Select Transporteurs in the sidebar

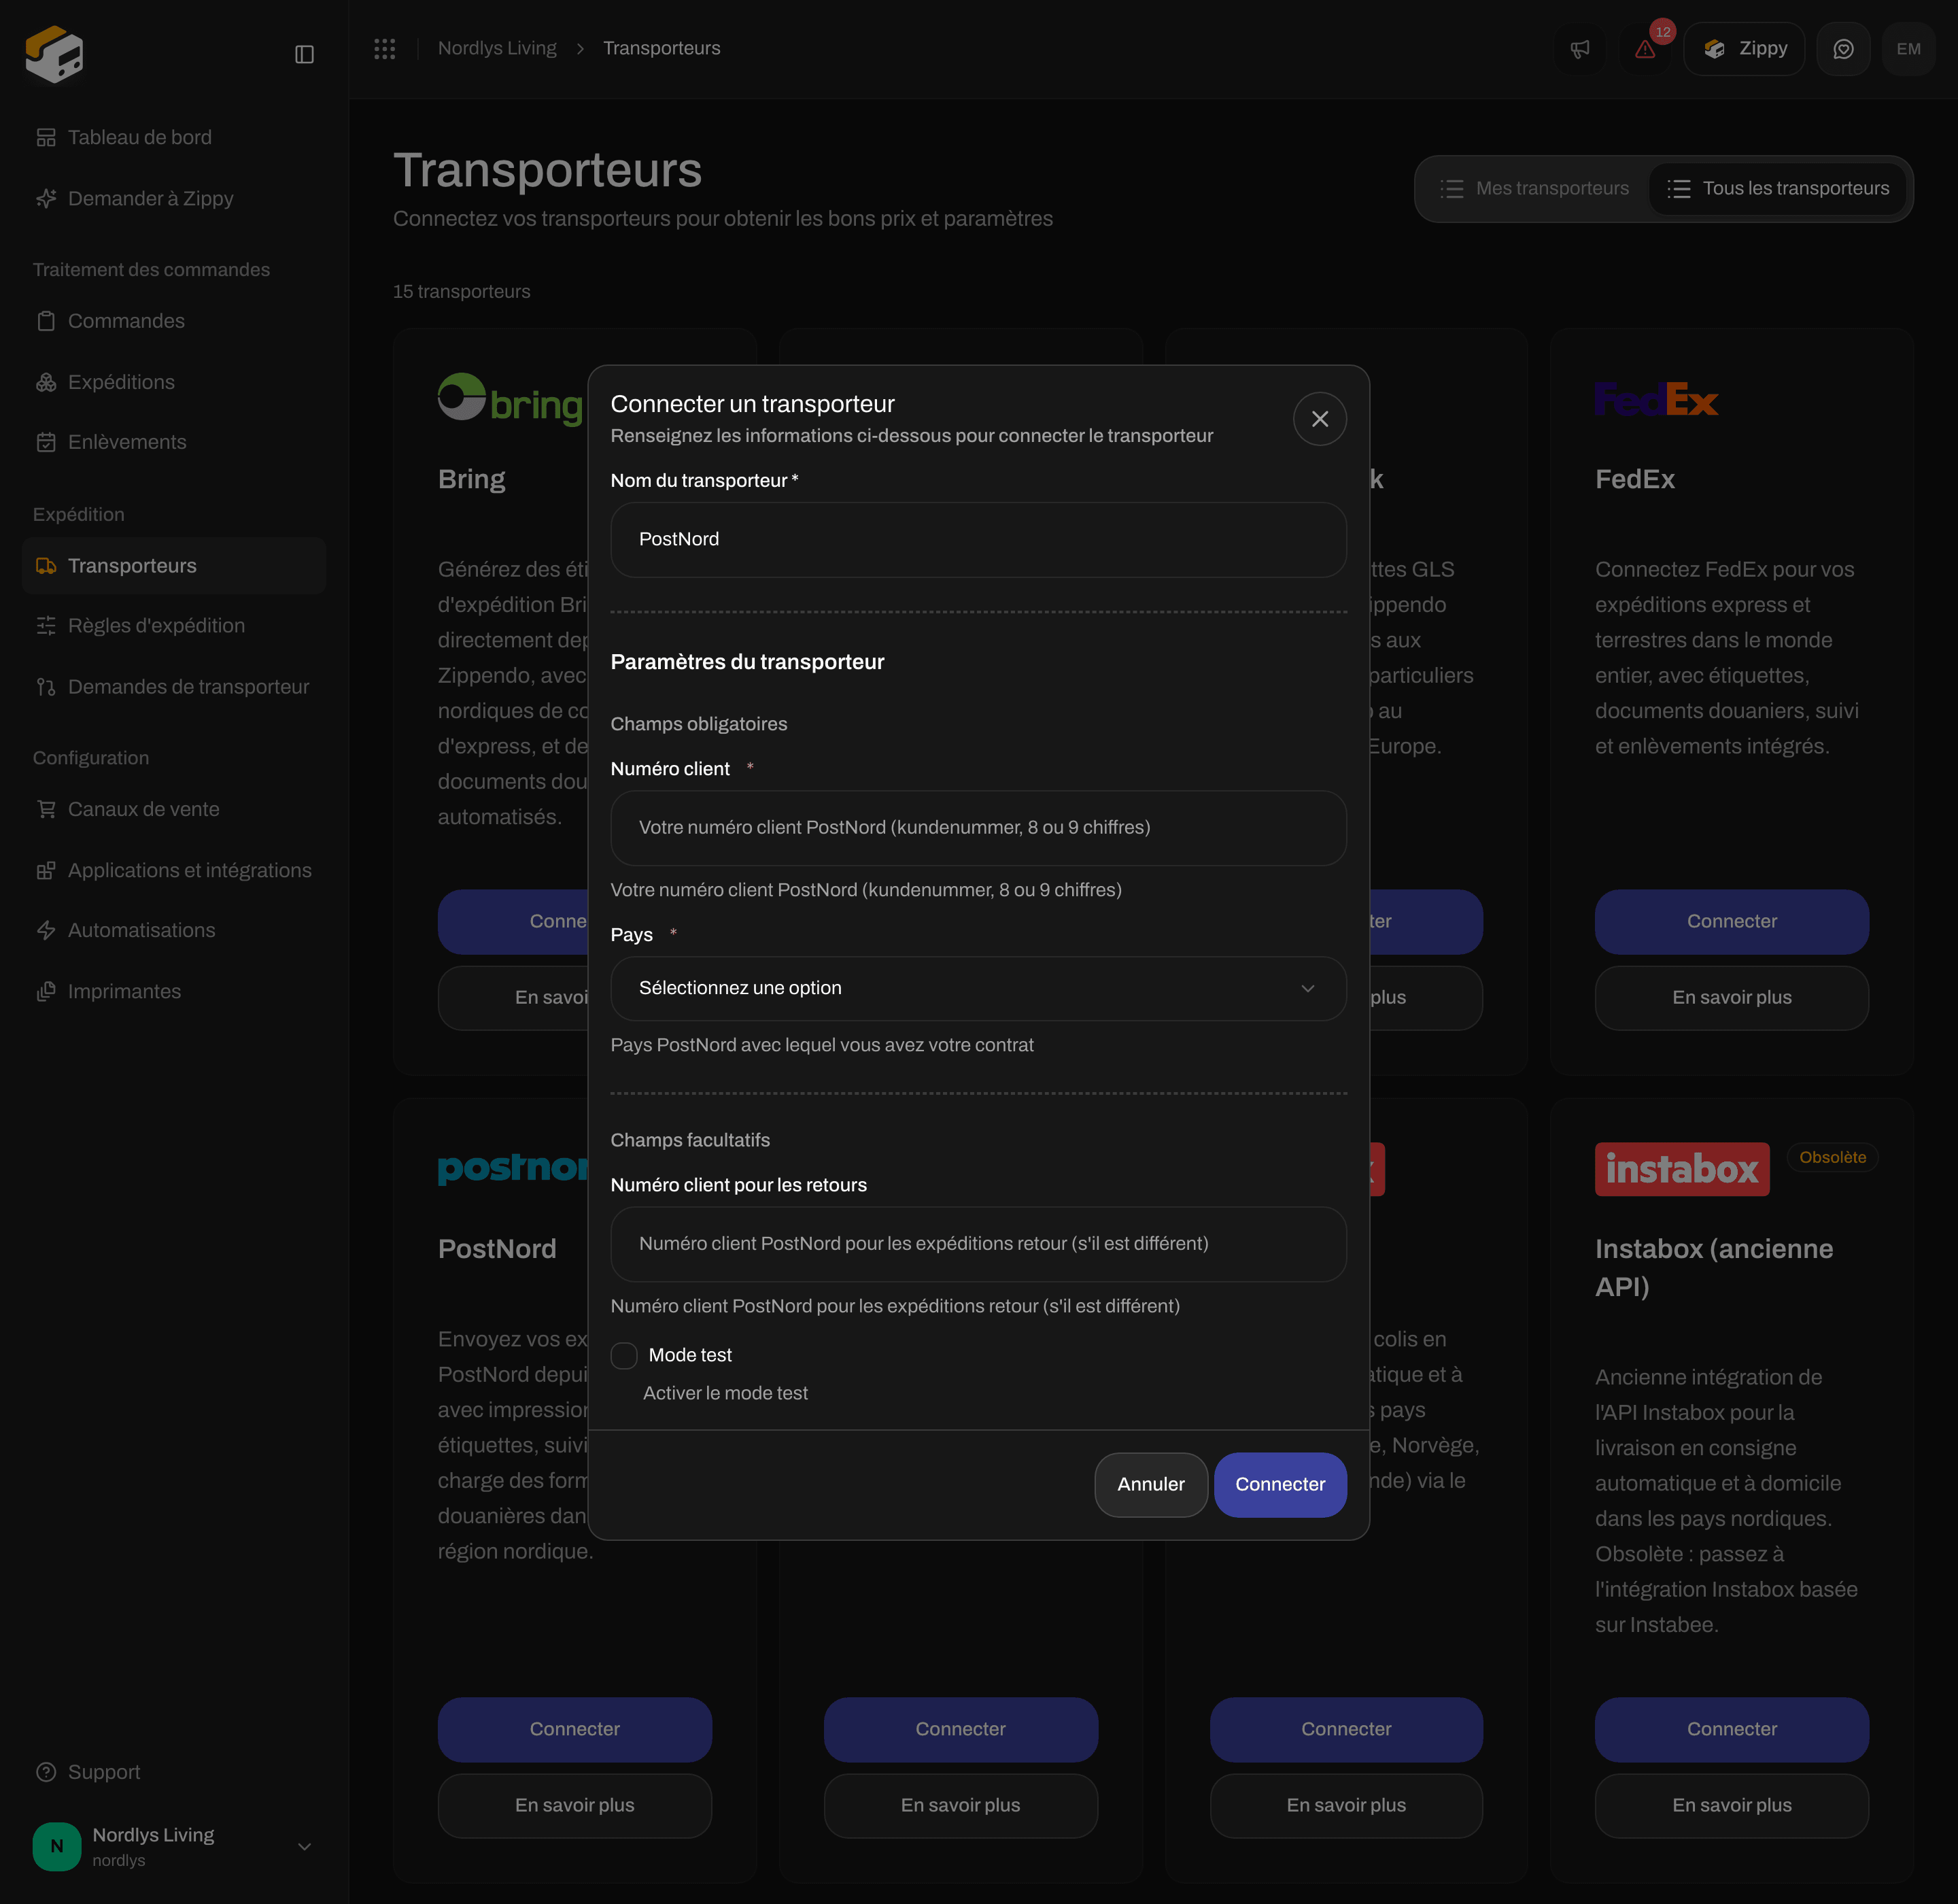coord(174,566)
